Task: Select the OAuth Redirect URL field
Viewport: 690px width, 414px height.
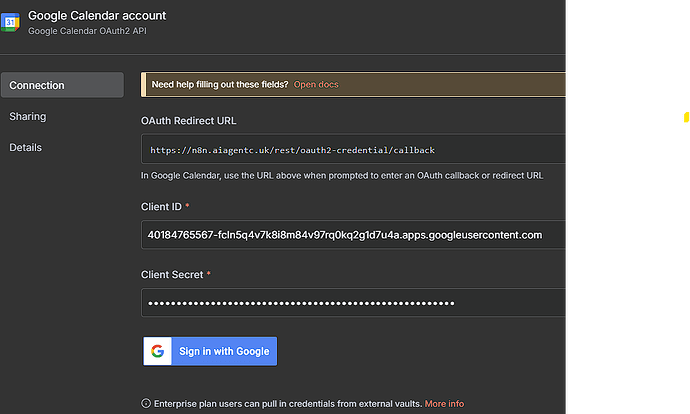Action: coord(353,149)
